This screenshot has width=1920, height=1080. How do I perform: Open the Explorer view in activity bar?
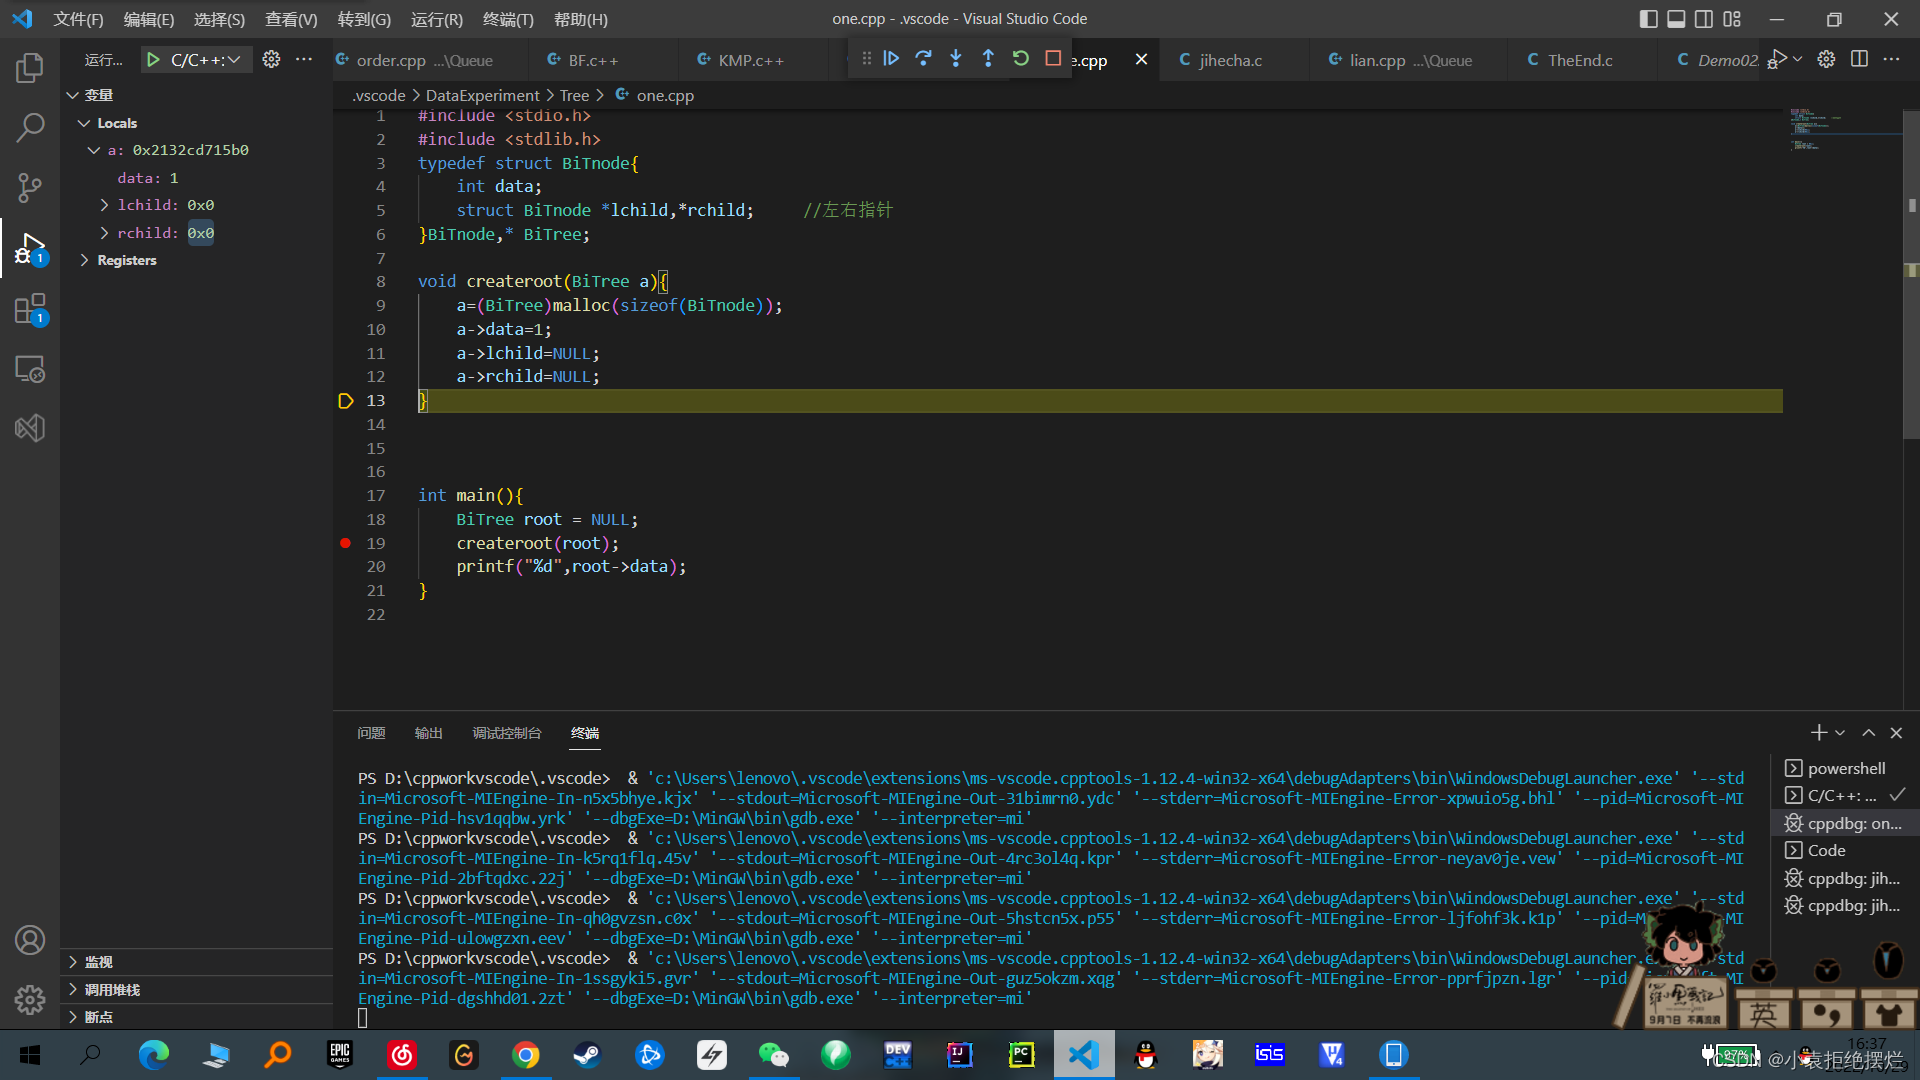(x=30, y=67)
